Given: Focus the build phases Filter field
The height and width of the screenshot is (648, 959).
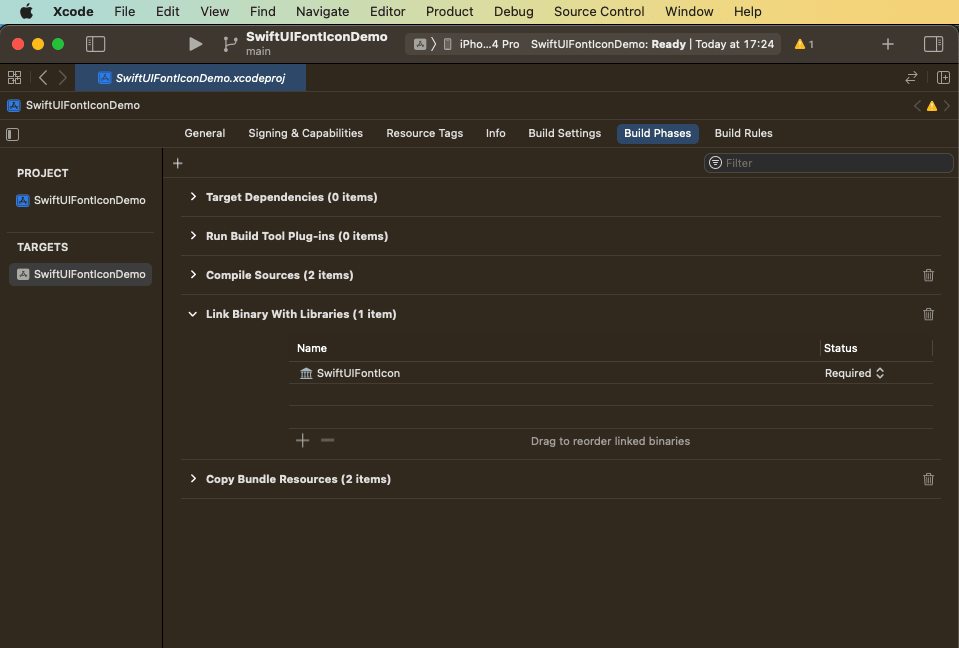Looking at the screenshot, I should tap(828, 163).
